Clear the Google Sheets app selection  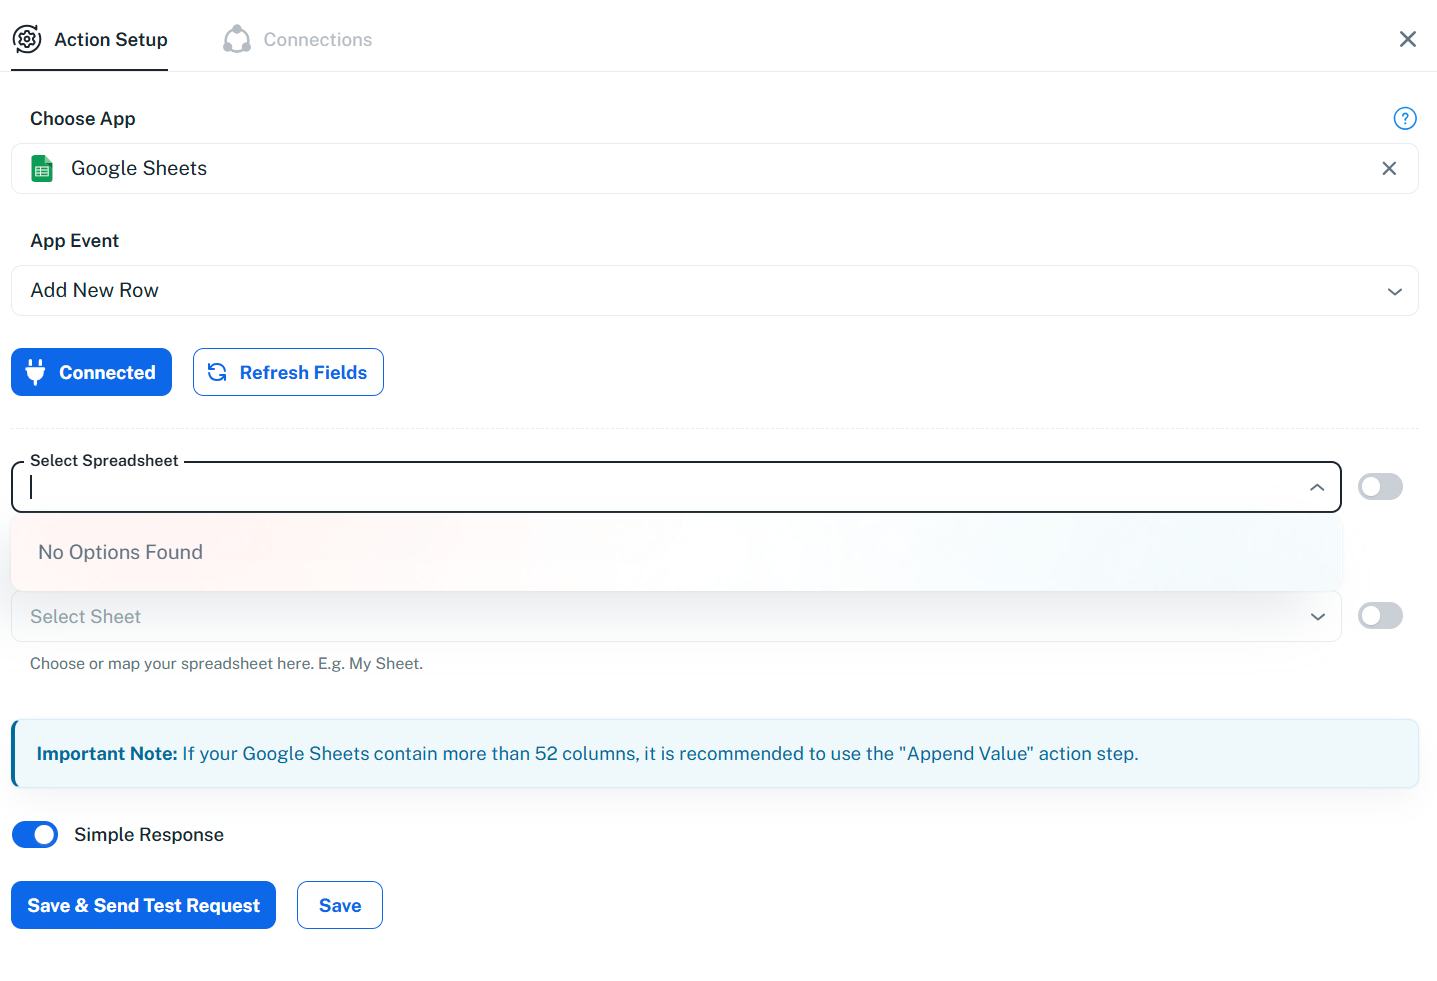(x=1388, y=168)
